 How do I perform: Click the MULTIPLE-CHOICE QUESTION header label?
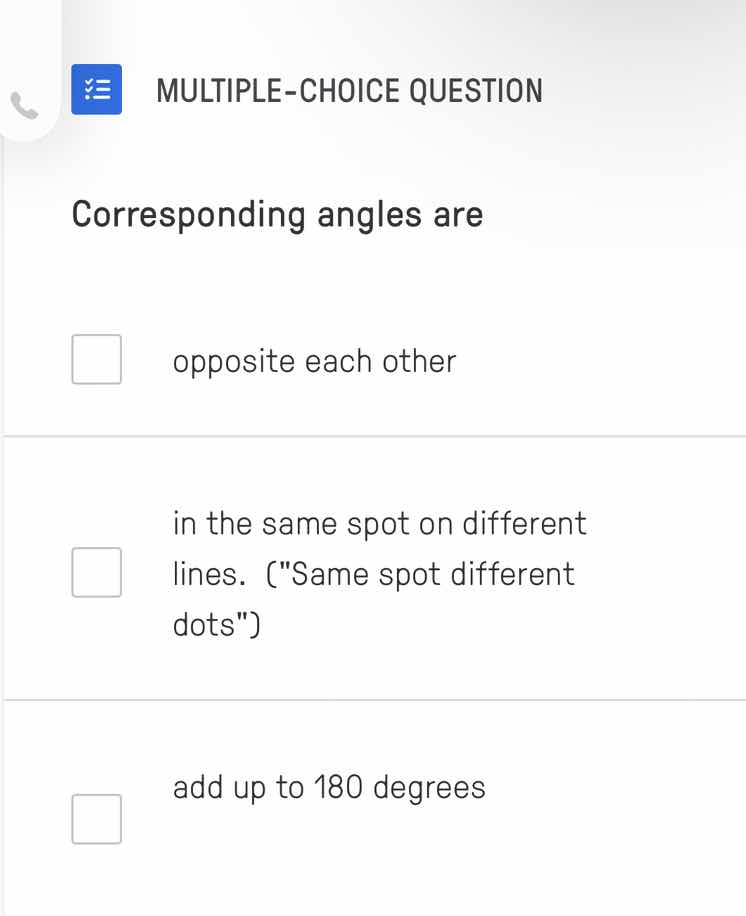pyautogui.click(x=350, y=91)
